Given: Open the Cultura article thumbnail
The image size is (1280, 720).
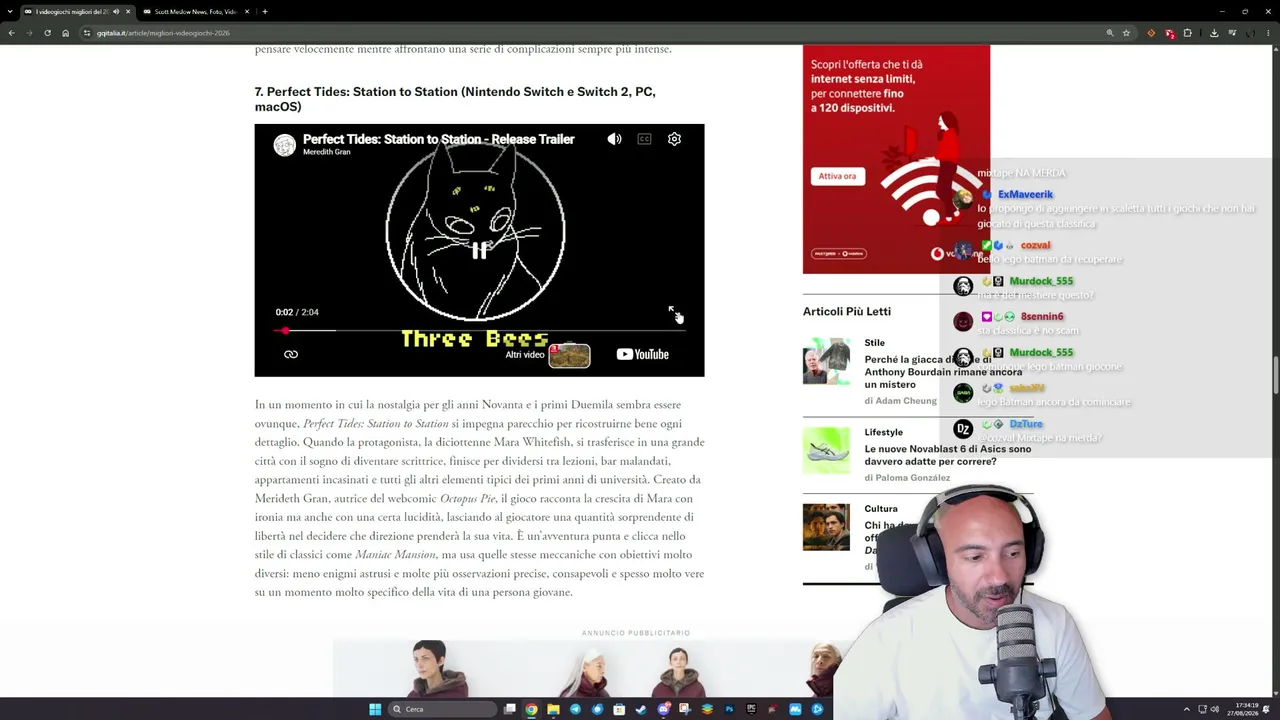Looking at the screenshot, I should click(826, 527).
